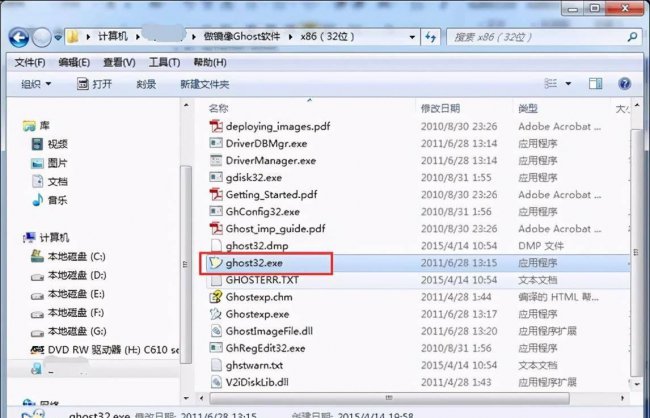Click the Ghostexp.exe file icon

(216, 314)
